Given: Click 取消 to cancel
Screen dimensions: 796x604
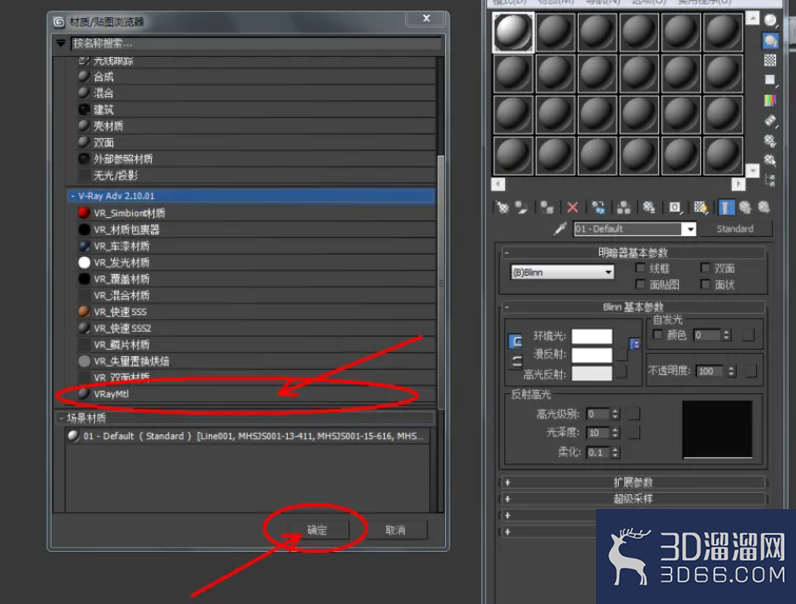Looking at the screenshot, I should click(x=395, y=530).
